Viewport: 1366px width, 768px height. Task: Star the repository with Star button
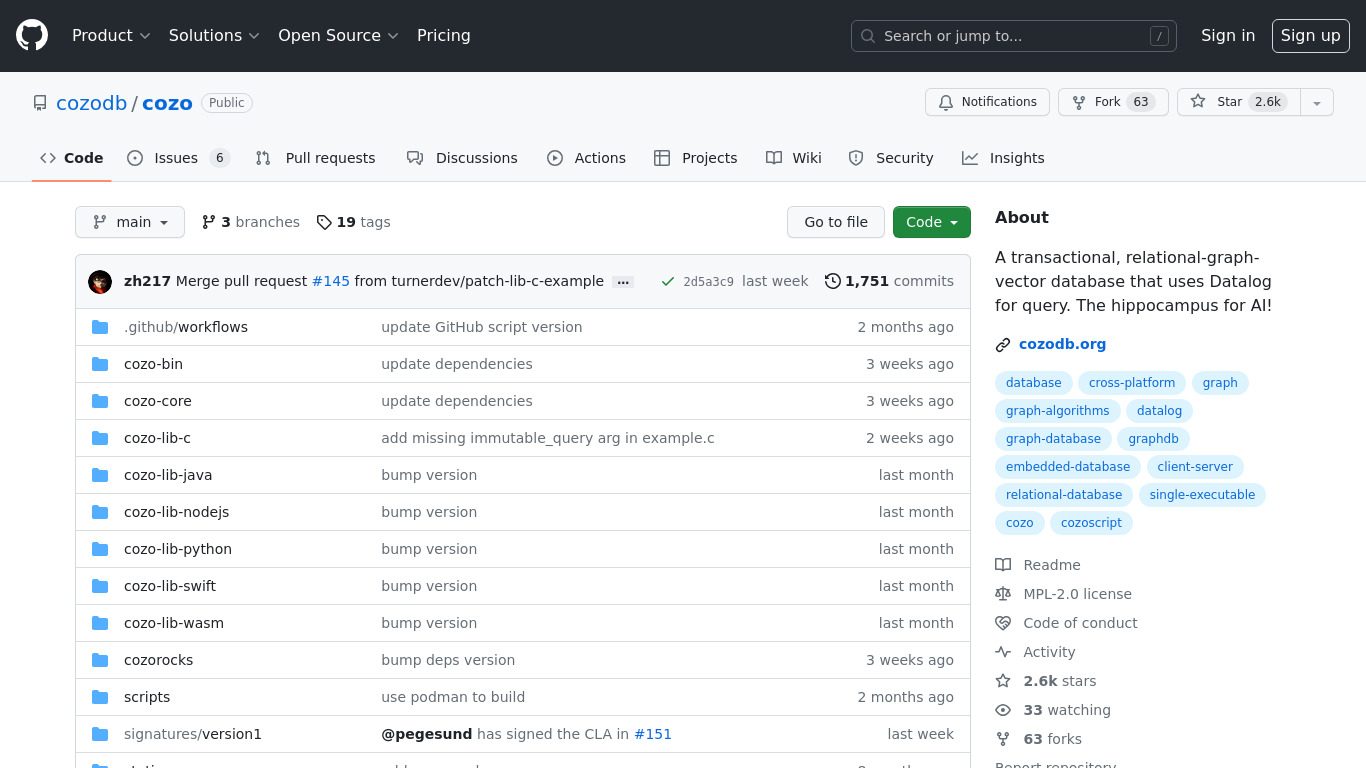tap(1239, 102)
